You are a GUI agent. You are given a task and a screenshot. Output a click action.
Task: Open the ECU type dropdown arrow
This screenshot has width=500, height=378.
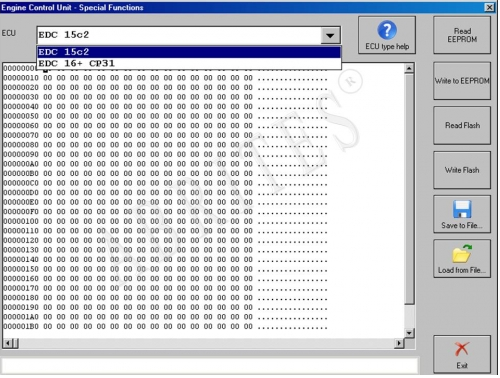(330, 35)
